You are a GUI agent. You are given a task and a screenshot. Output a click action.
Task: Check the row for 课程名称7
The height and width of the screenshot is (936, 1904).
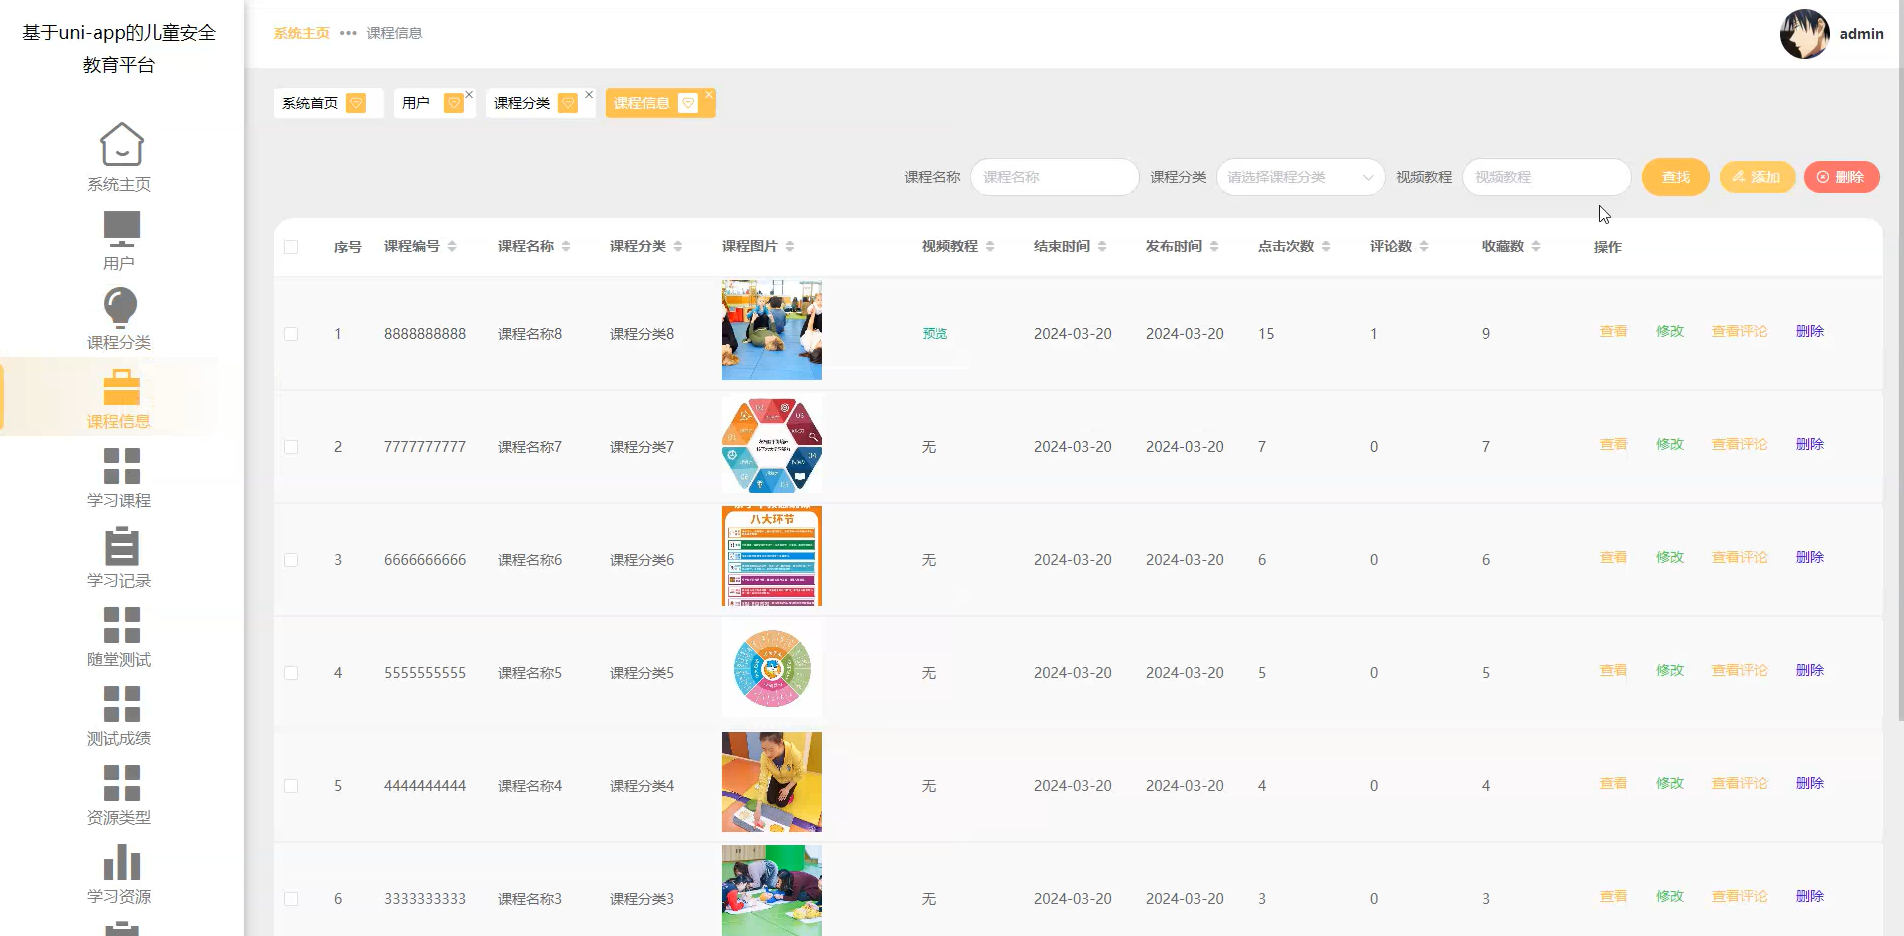(x=291, y=447)
